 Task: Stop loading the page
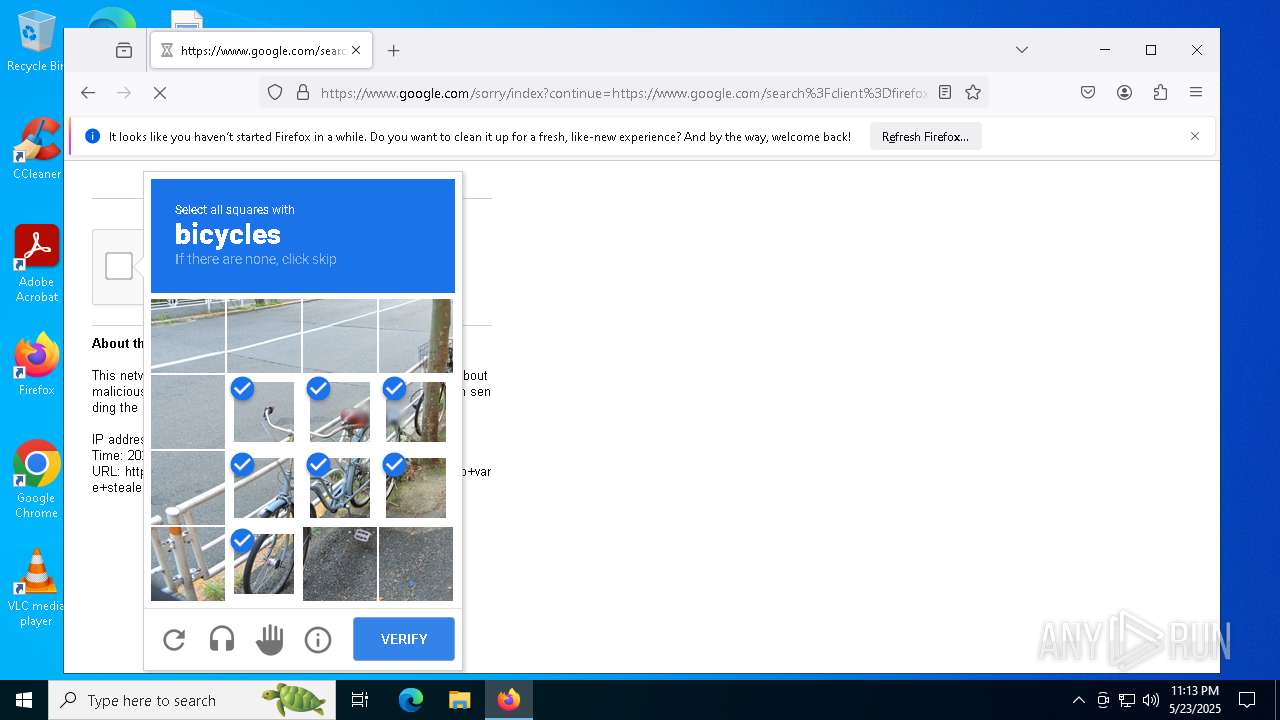point(160,93)
